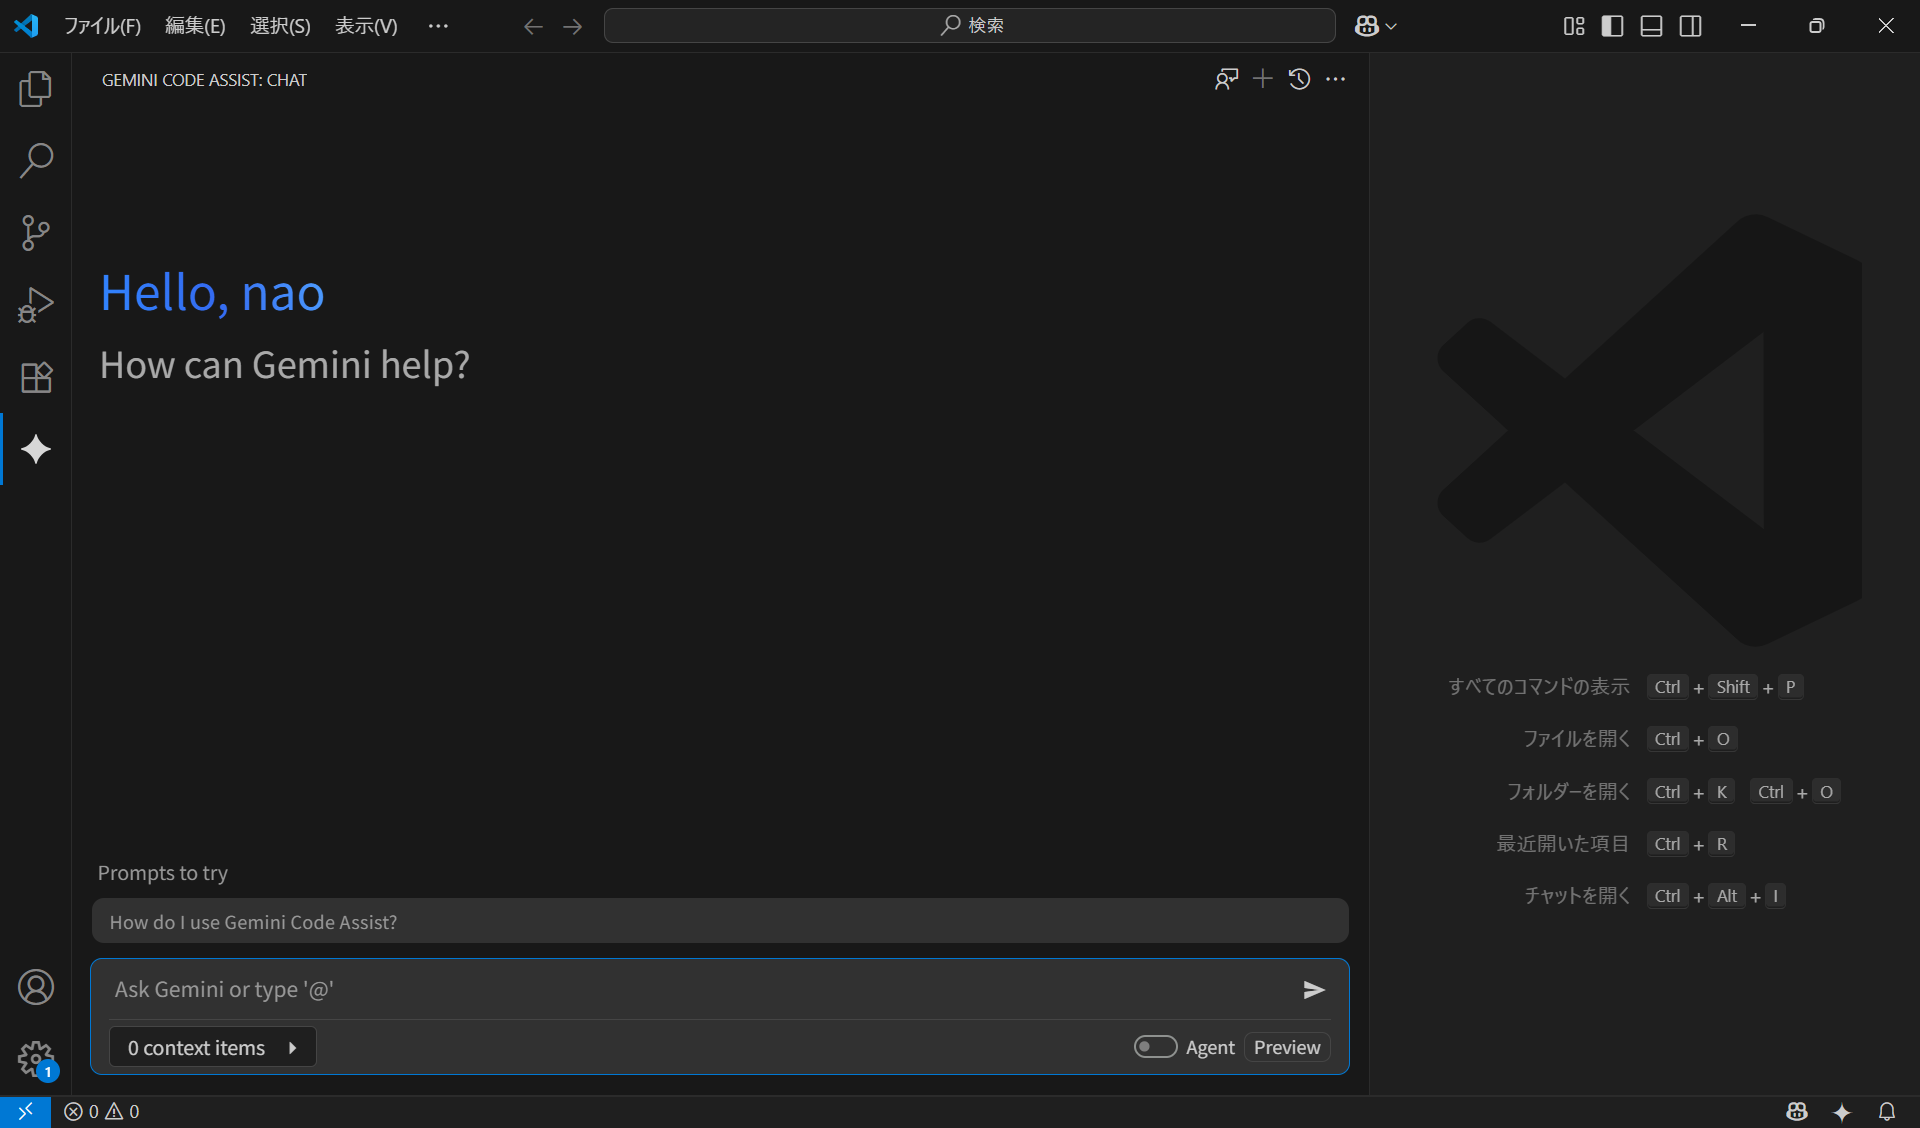Click the GEMINI CODE ASSIST: CHAT title
This screenshot has height=1128, width=1920.
204,80
